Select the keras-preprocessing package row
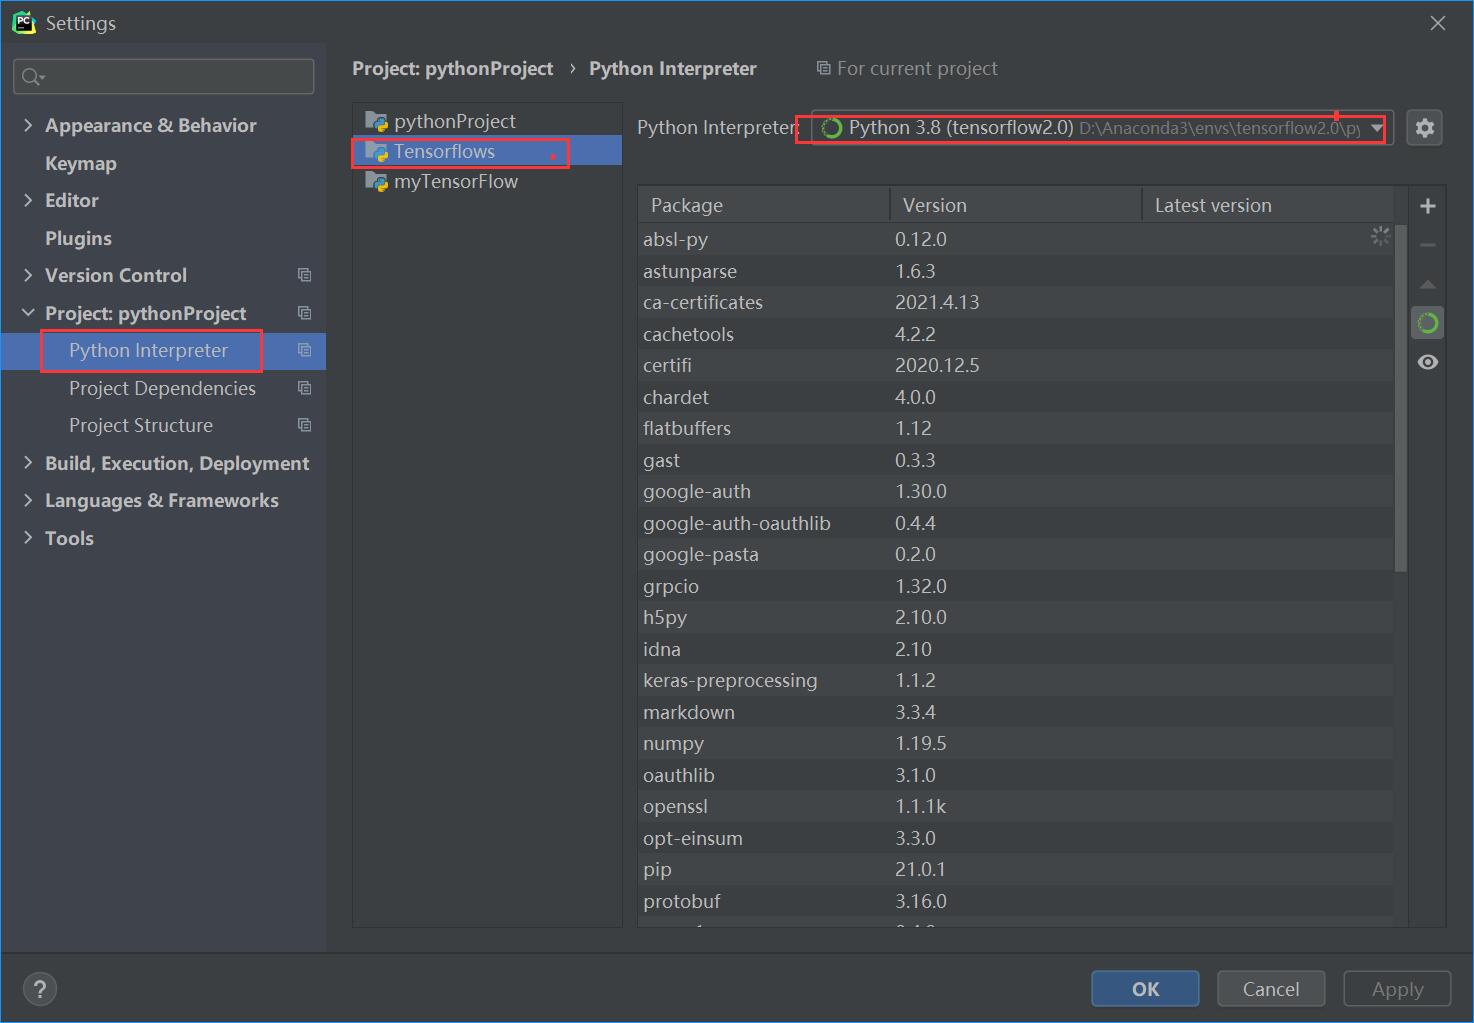This screenshot has height=1023, width=1474. point(1015,680)
